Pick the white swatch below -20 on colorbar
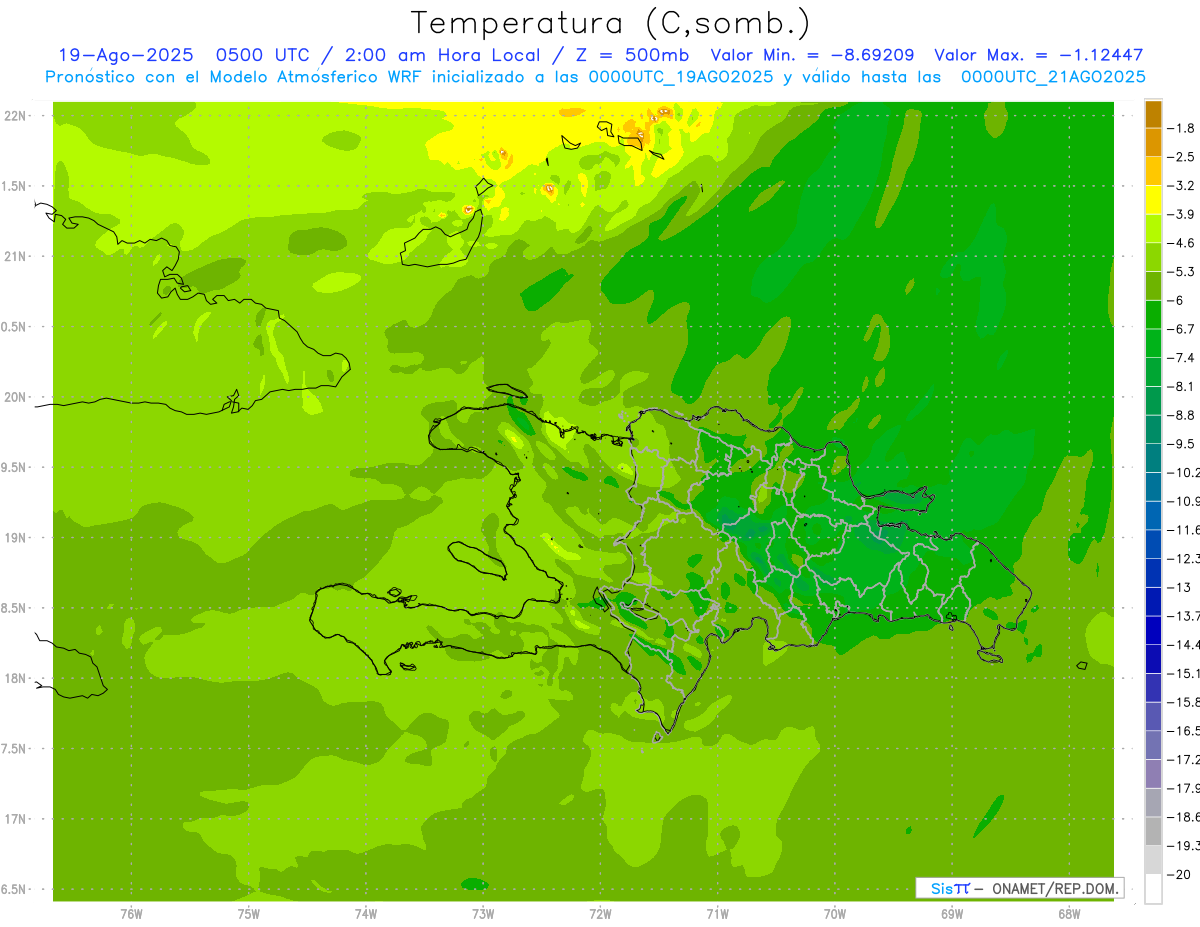The width and height of the screenshot is (1200, 927). coord(1153,889)
